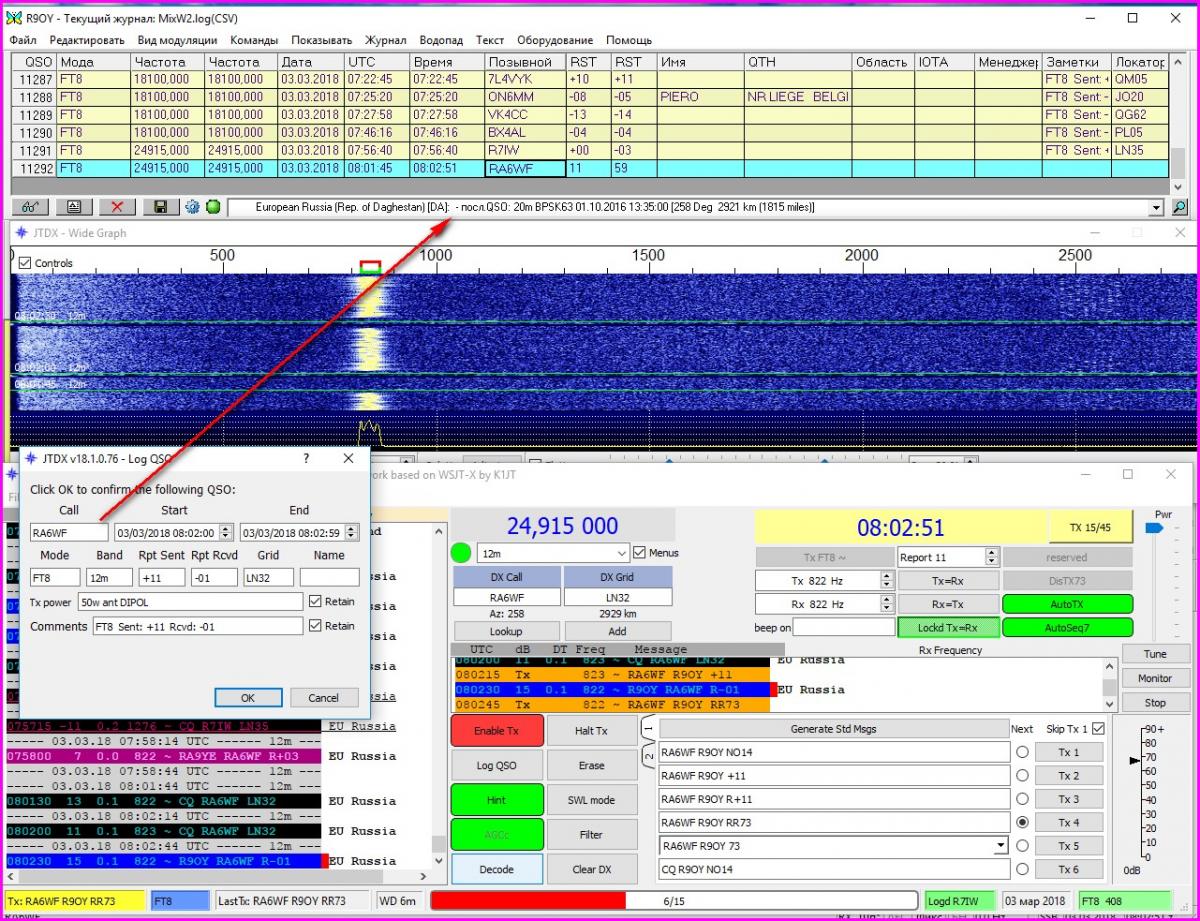Click magnifier icon at right of info bar
The image size is (1200, 921).
(x=1180, y=207)
